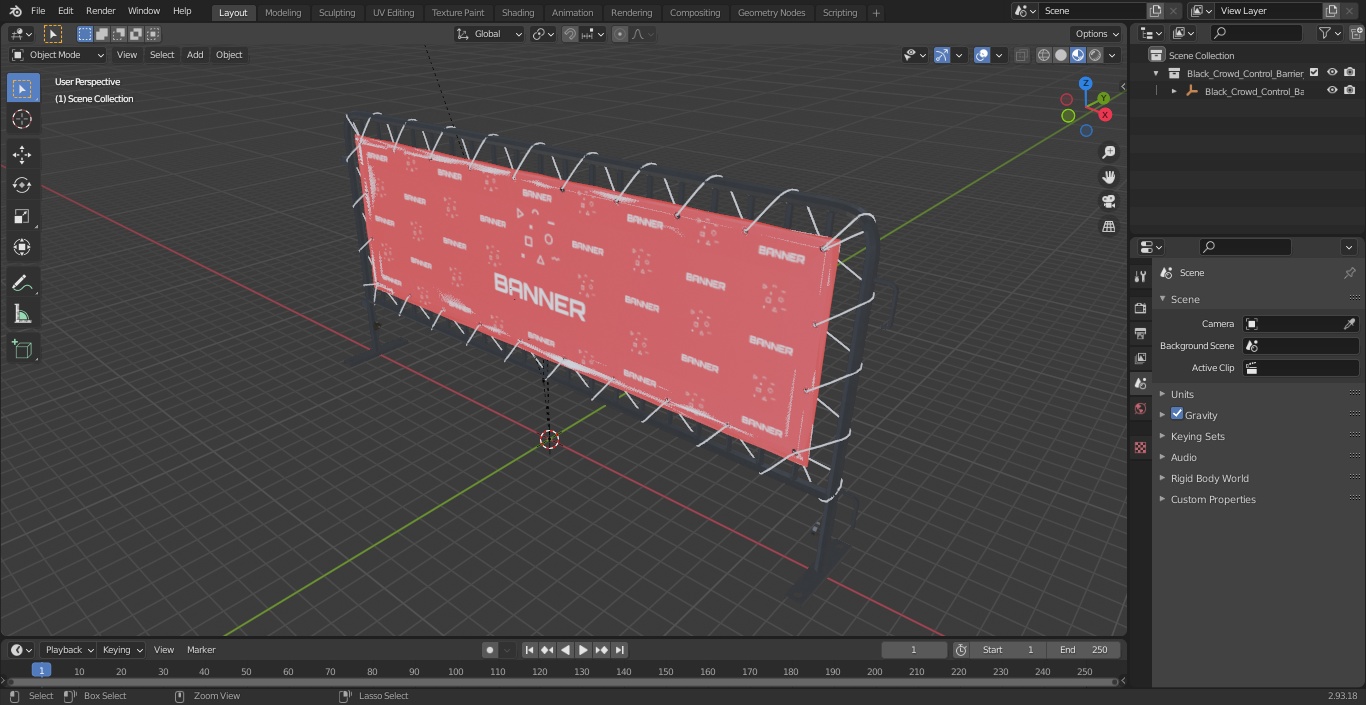
Task: Open the viewport Options dropdown
Action: 1097,34
